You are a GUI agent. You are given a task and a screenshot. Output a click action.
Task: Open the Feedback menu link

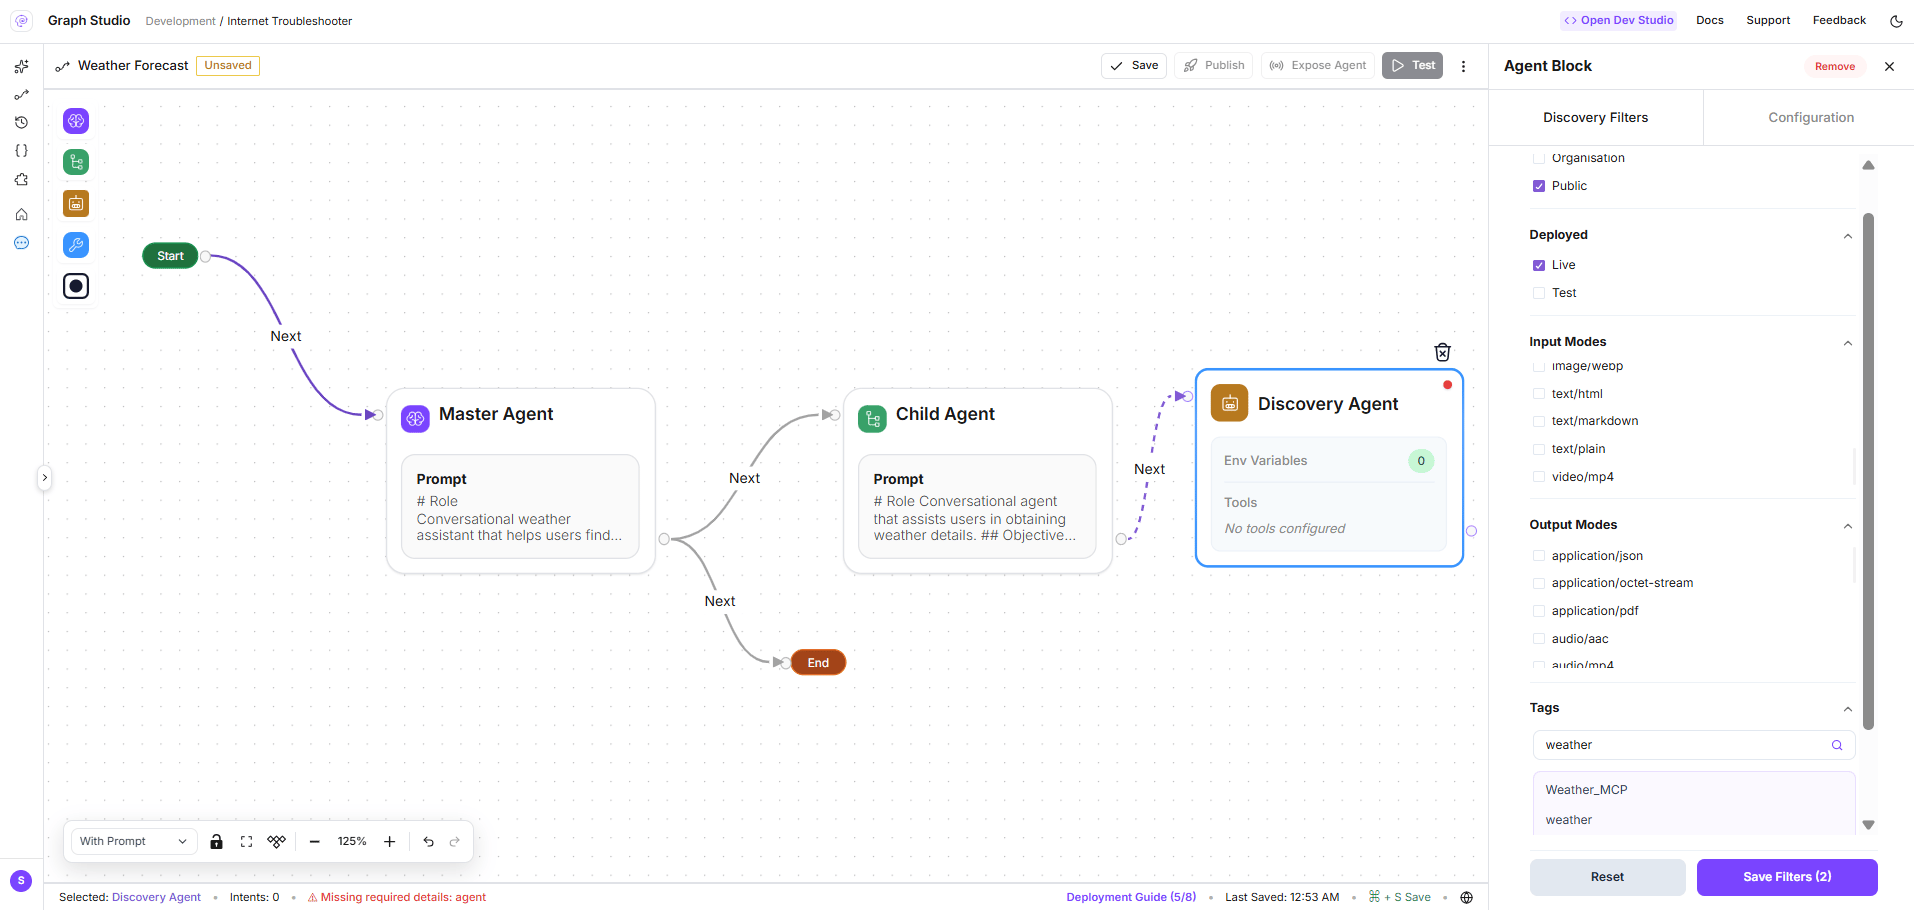tap(1839, 21)
